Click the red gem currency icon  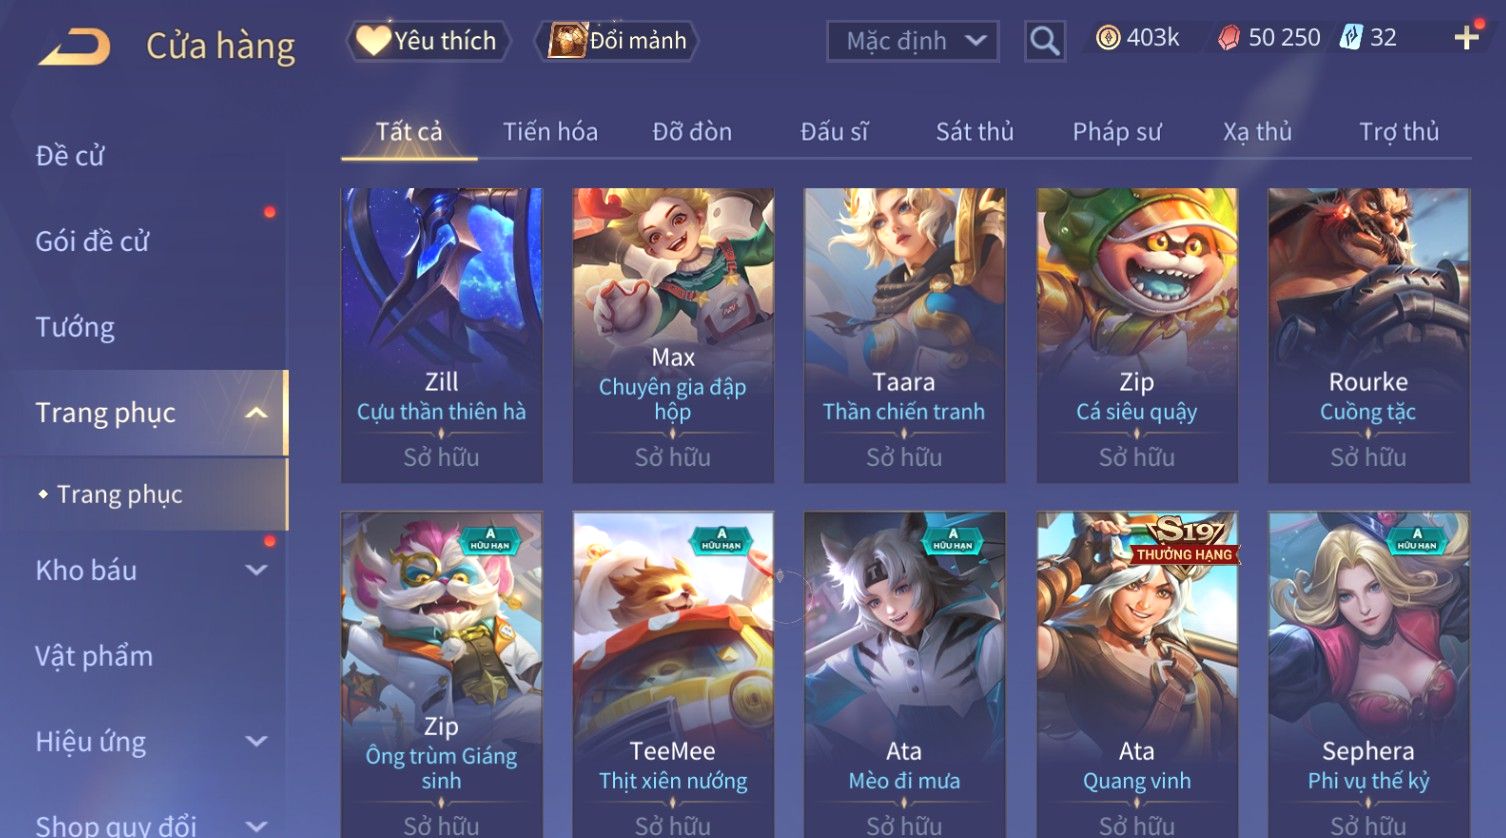pos(1228,38)
